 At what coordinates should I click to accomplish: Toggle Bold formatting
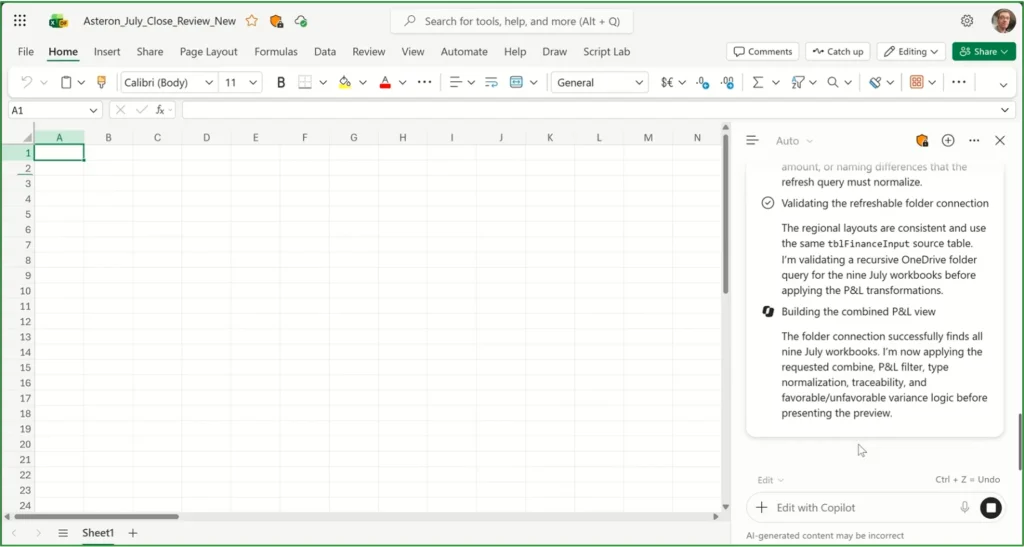[x=281, y=82]
